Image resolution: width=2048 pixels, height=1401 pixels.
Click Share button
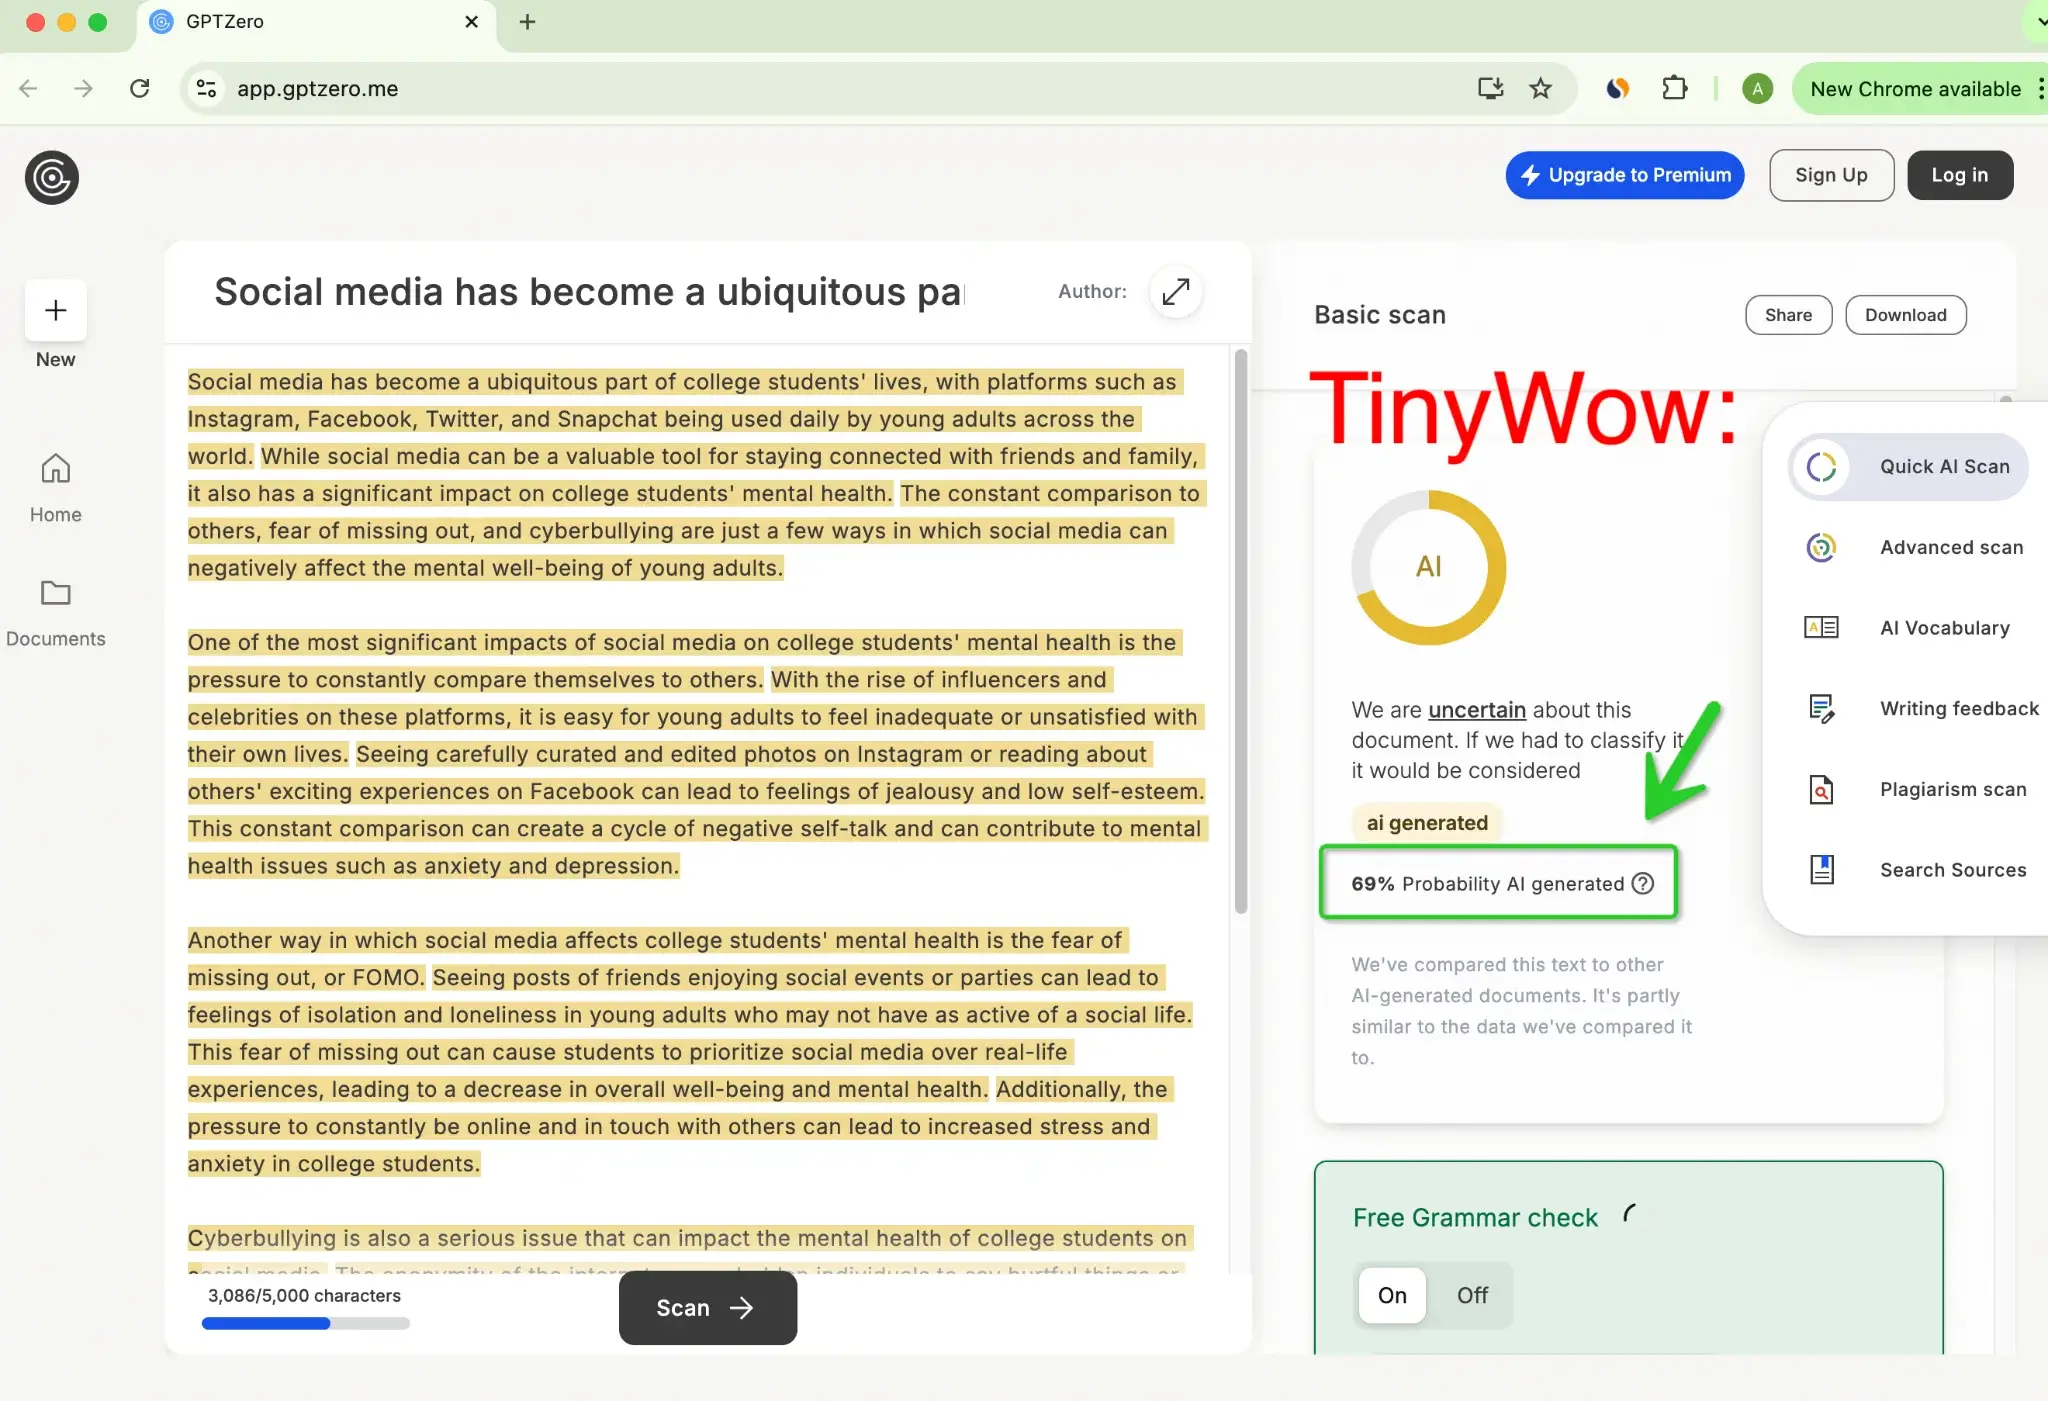pos(1788,315)
